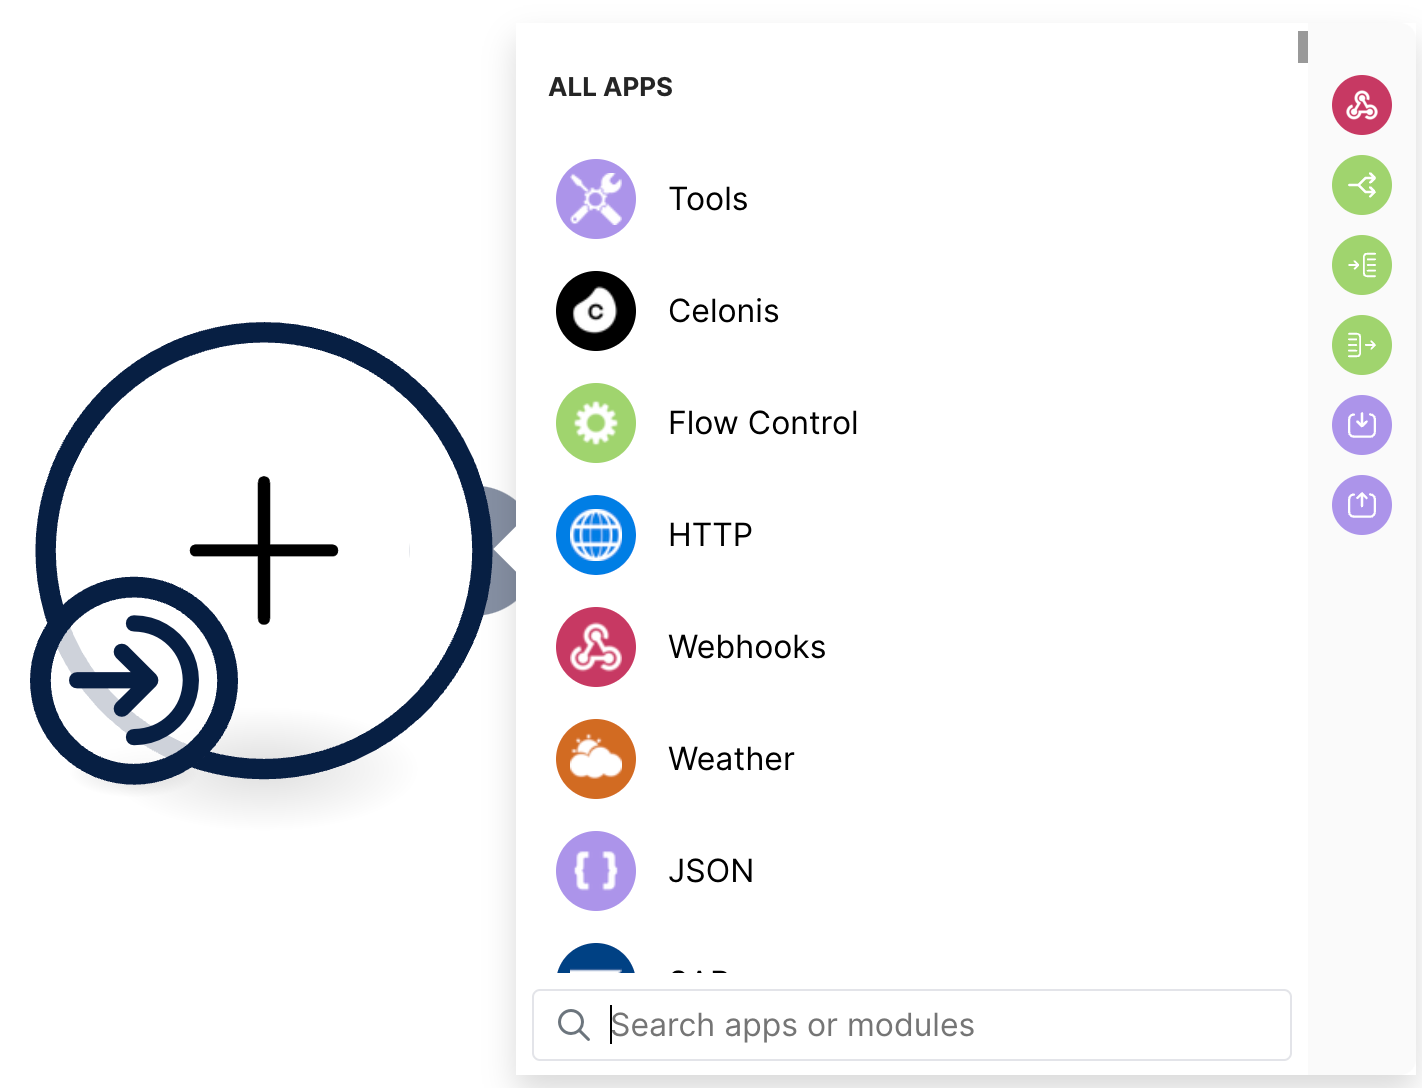Choose the Flow Control label
This screenshot has height=1088, width=1422.
(763, 423)
